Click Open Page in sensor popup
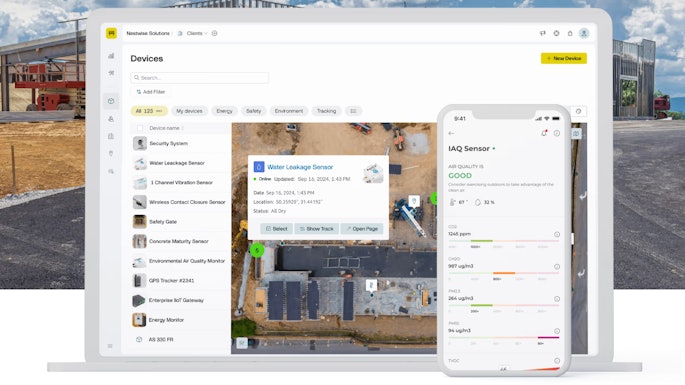 (x=362, y=229)
